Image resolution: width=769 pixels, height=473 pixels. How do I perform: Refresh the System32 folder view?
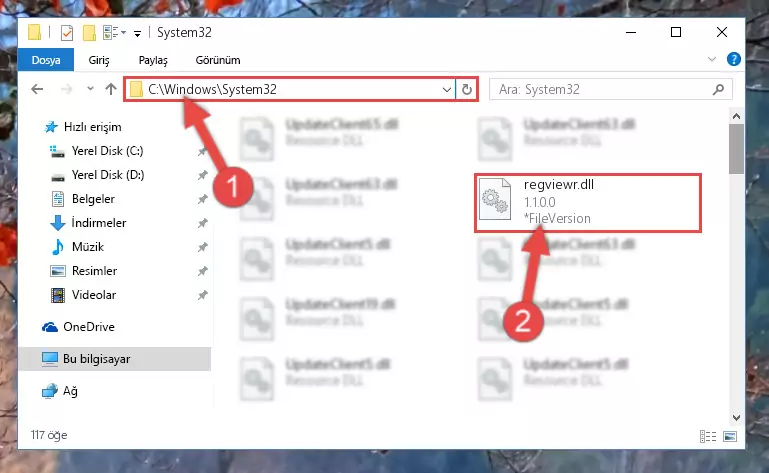click(466, 89)
